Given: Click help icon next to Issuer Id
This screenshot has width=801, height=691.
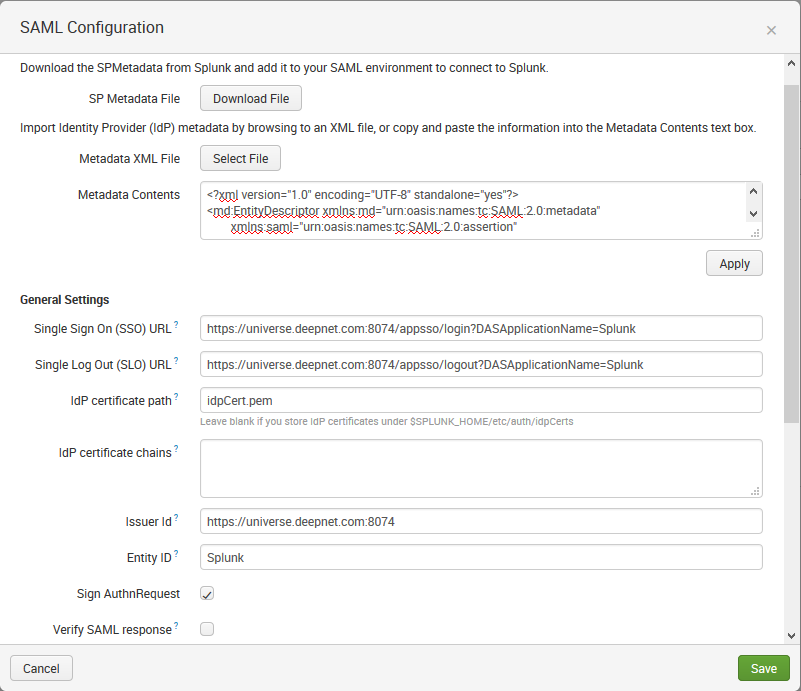Looking at the screenshot, I should tap(176, 518).
